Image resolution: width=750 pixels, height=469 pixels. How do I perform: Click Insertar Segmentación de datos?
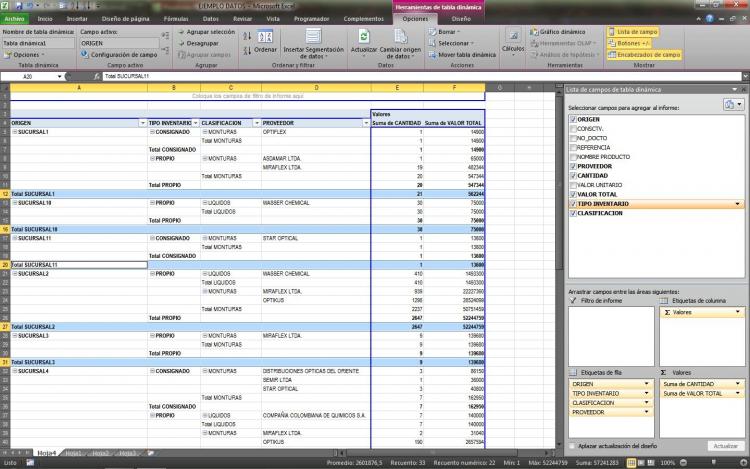pos(313,44)
